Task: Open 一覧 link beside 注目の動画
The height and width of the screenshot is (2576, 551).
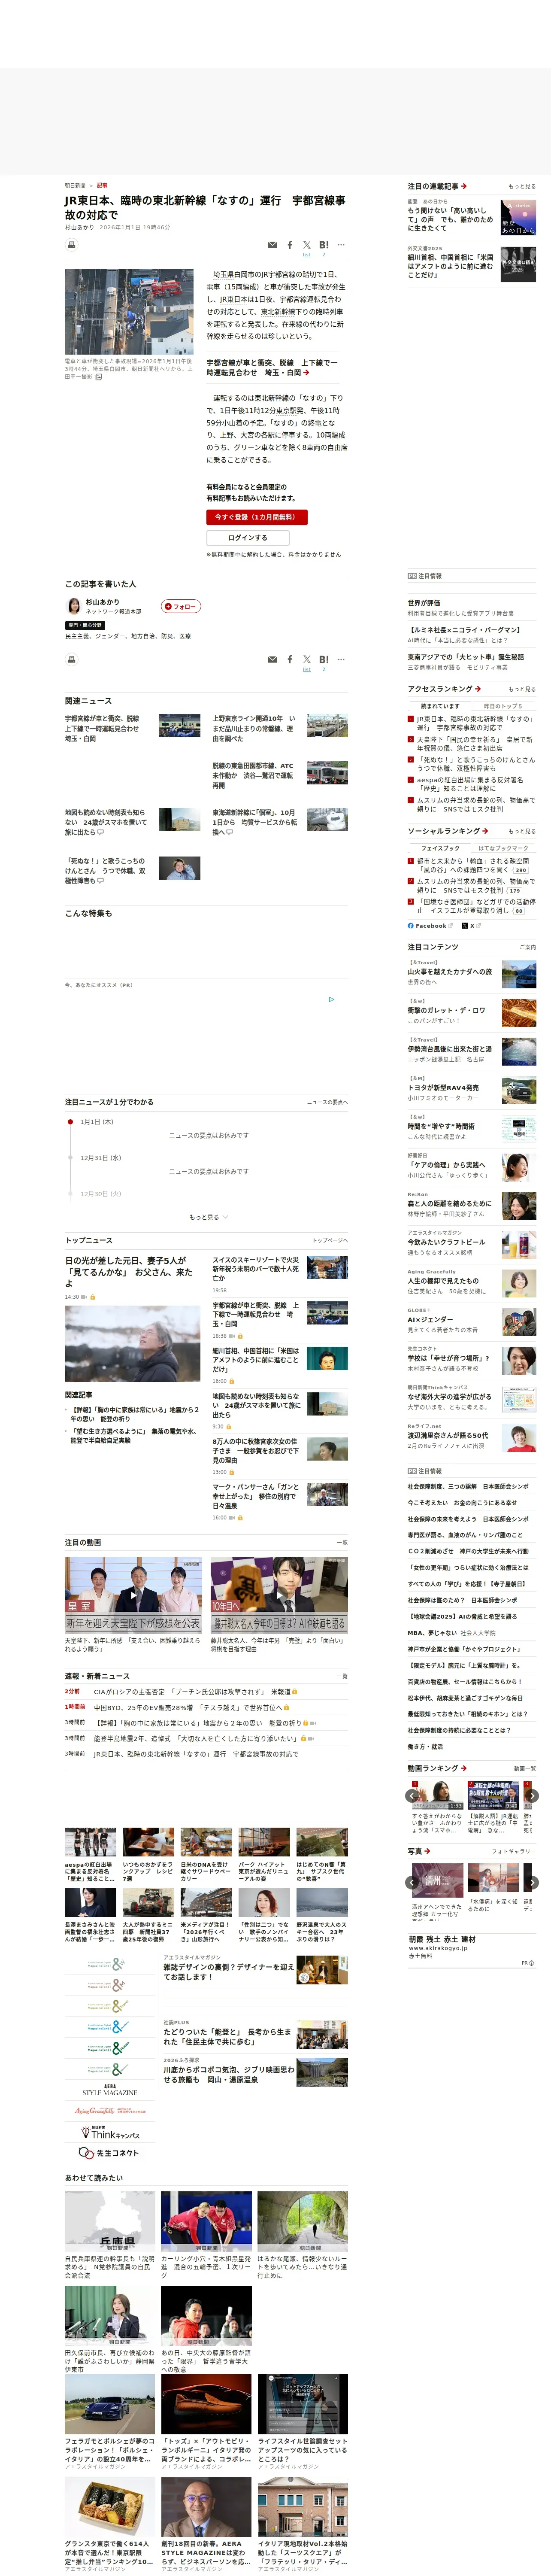Action: (x=342, y=1543)
